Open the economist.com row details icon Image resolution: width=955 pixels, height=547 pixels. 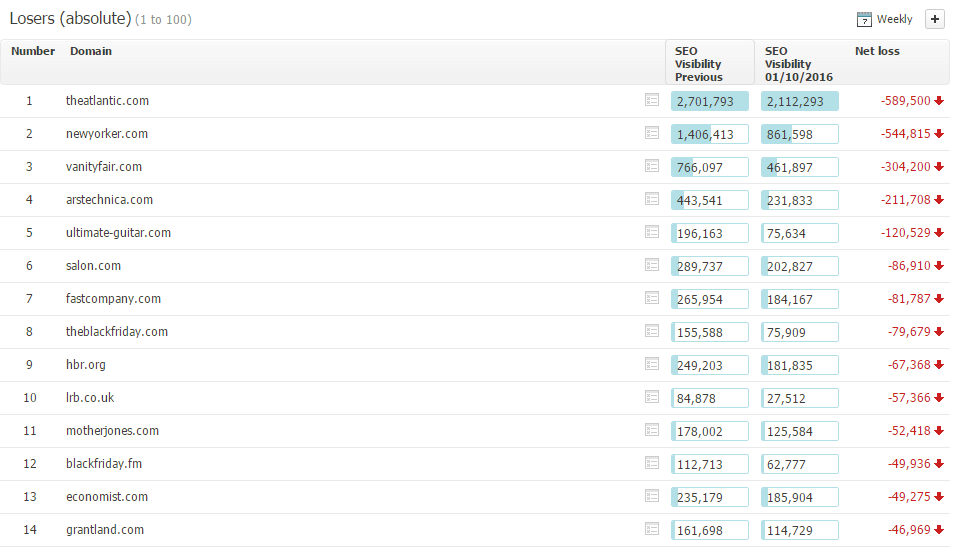point(652,496)
